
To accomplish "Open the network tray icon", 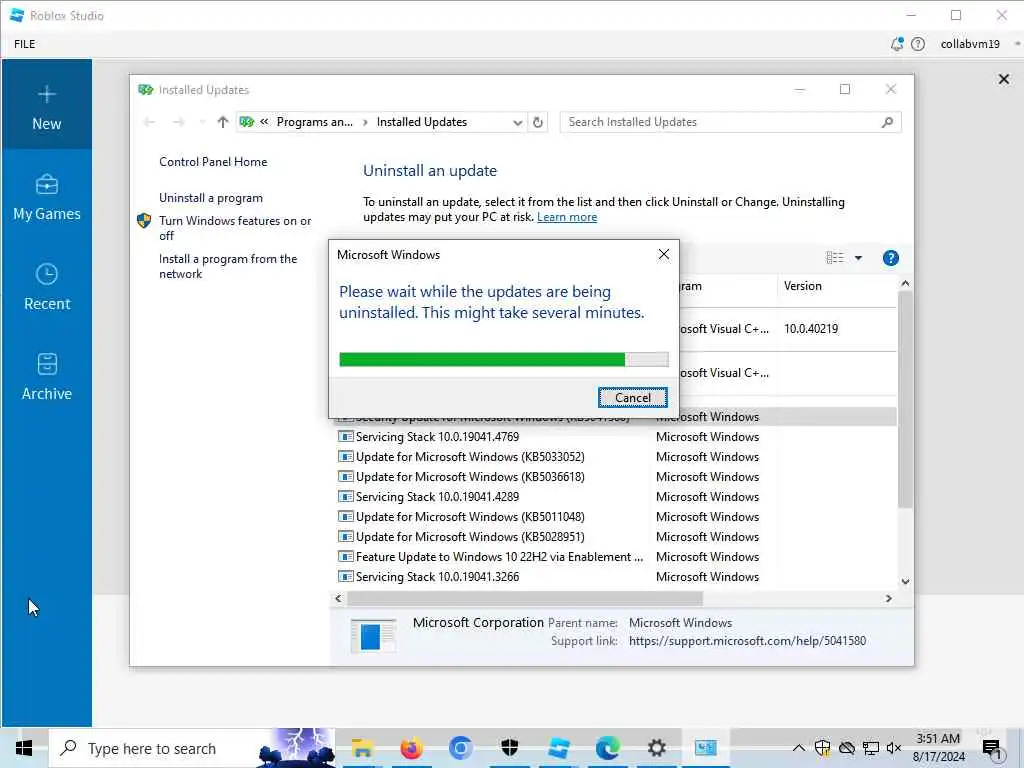I will [x=871, y=748].
